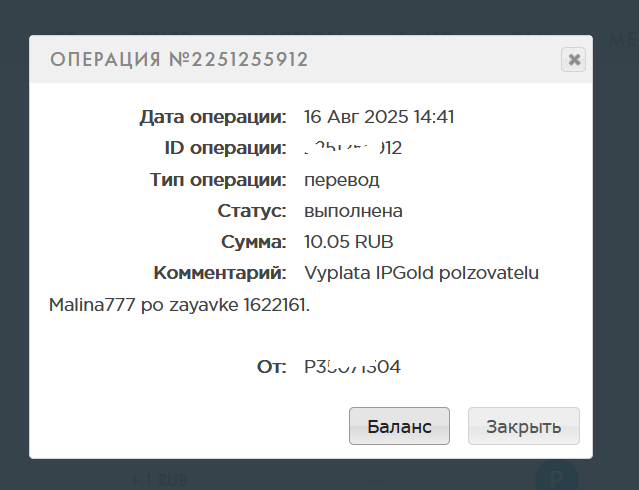639x490 pixels.
Task: Click the 1 RUB text below the dialog
Action: 161,481
